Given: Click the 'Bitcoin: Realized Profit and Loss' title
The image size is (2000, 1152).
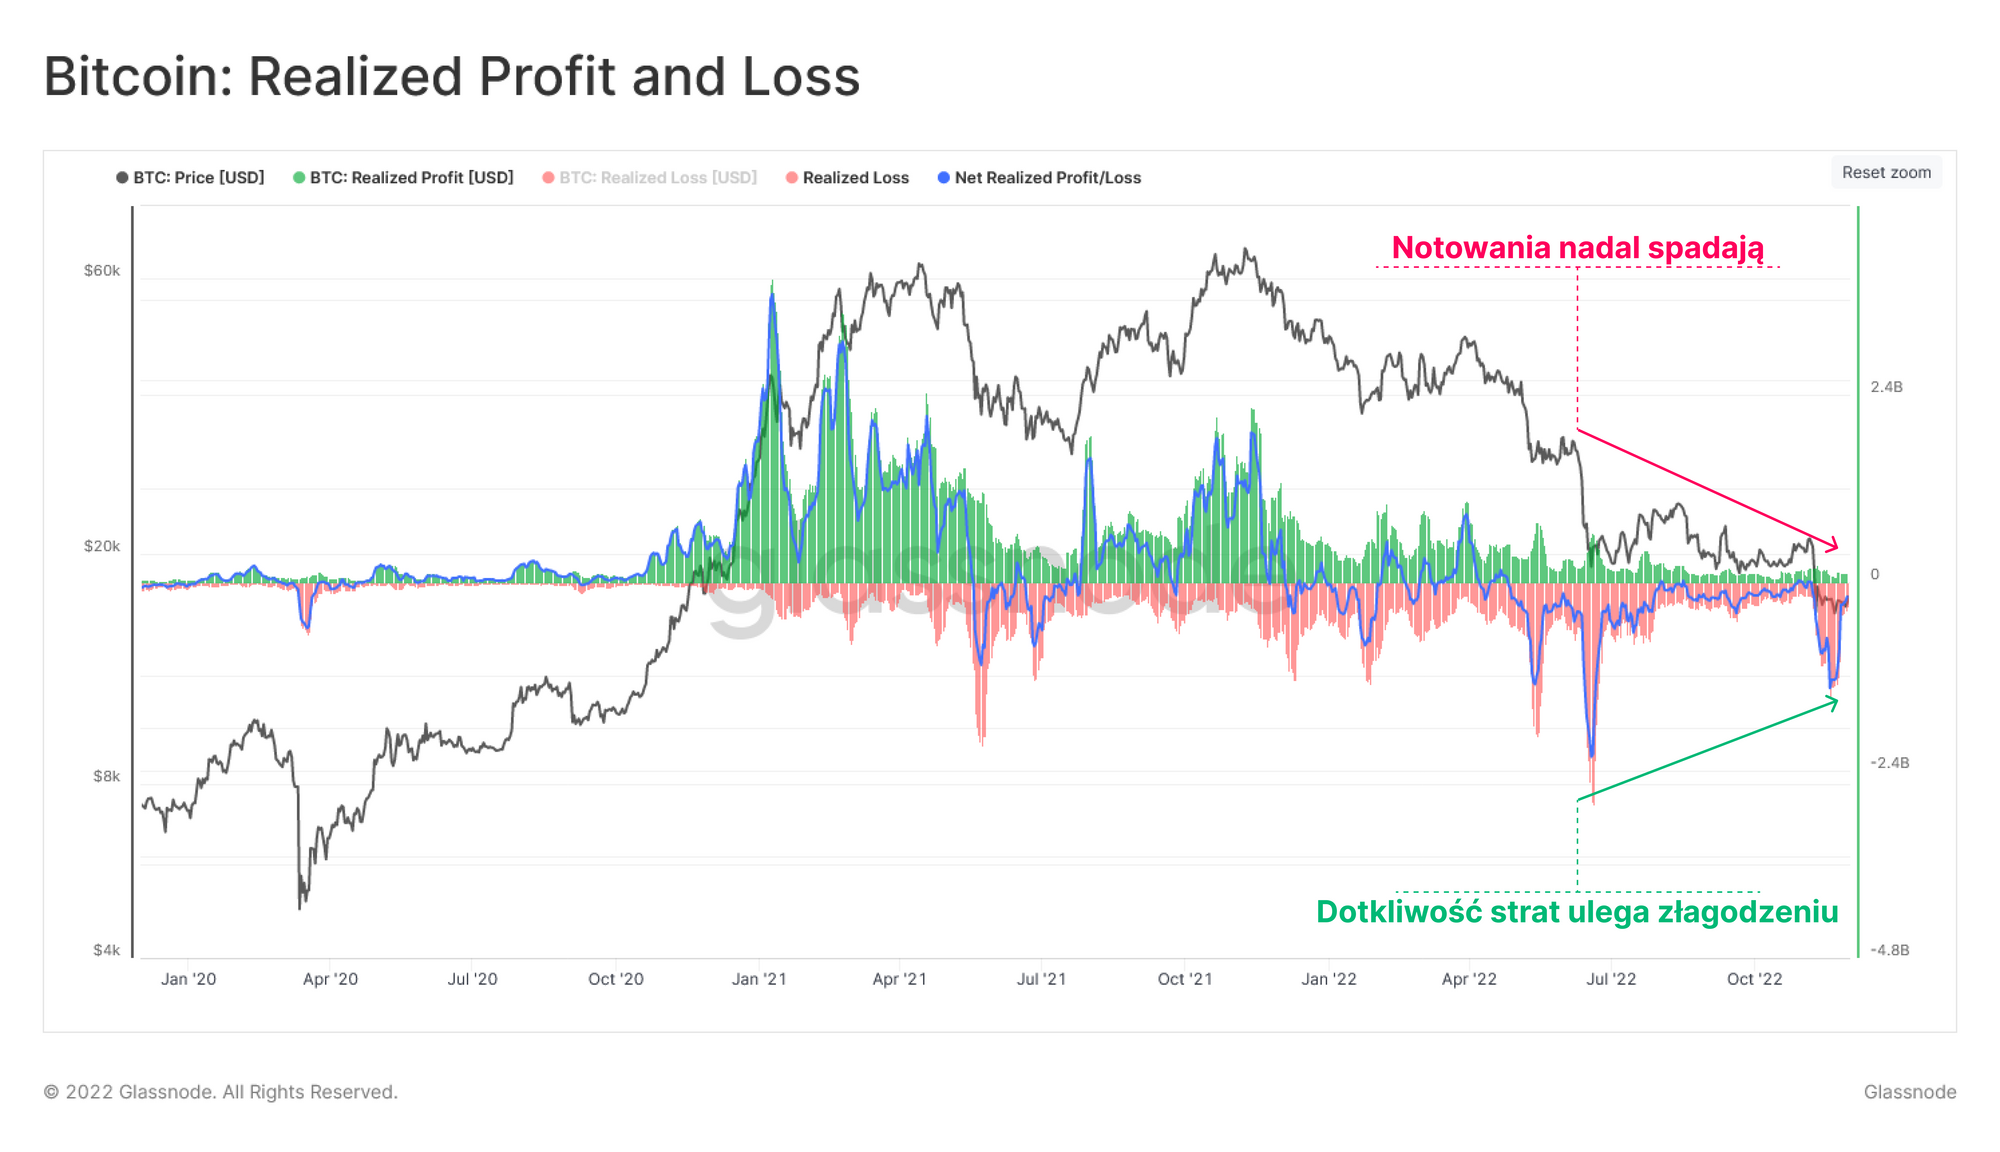Looking at the screenshot, I should click(x=452, y=76).
